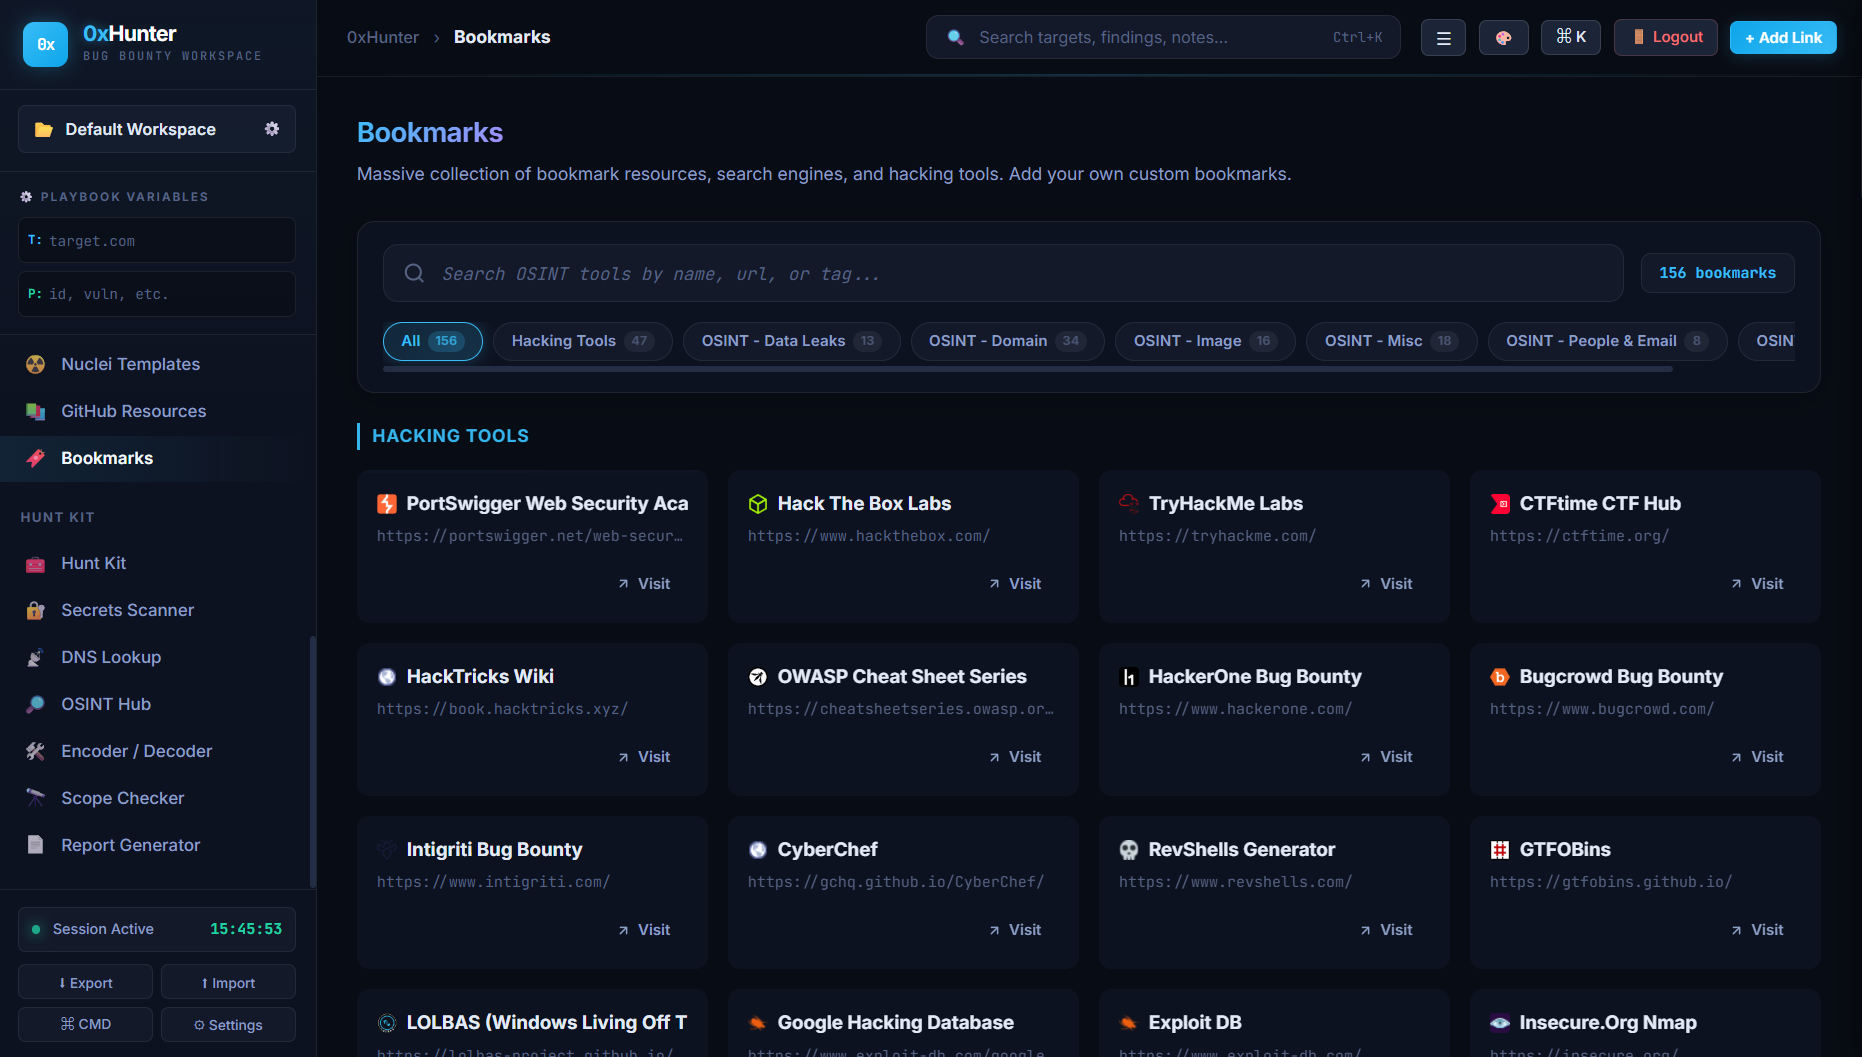1862x1057 pixels.
Task: Click the OWASP Cheat Sheet icon
Action: (758, 677)
